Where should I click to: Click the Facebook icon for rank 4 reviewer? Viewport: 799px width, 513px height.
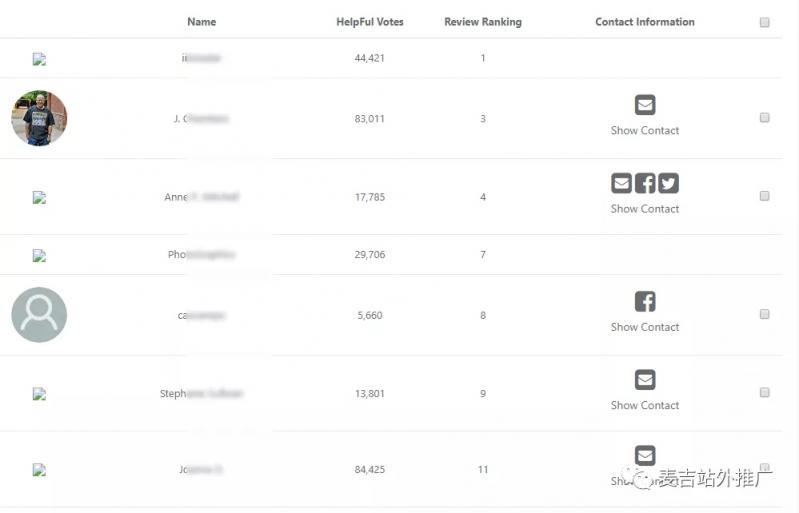coord(645,183)
